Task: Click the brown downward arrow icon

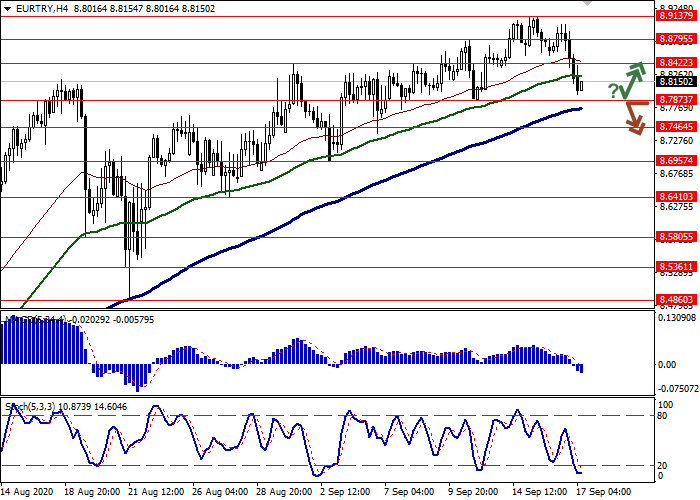Action: 633,116
